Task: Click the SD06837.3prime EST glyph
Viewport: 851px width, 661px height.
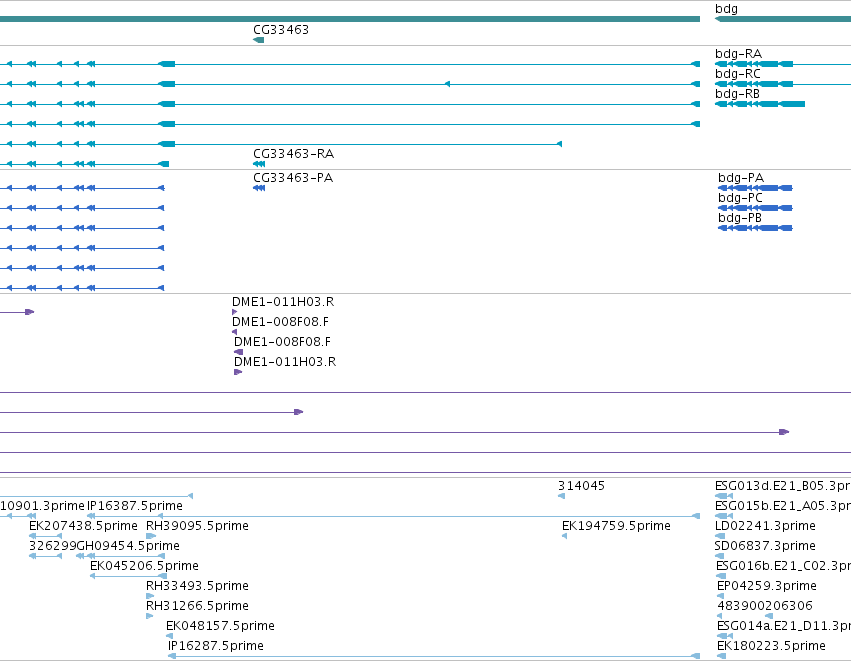Action: [x=720, y=556]
